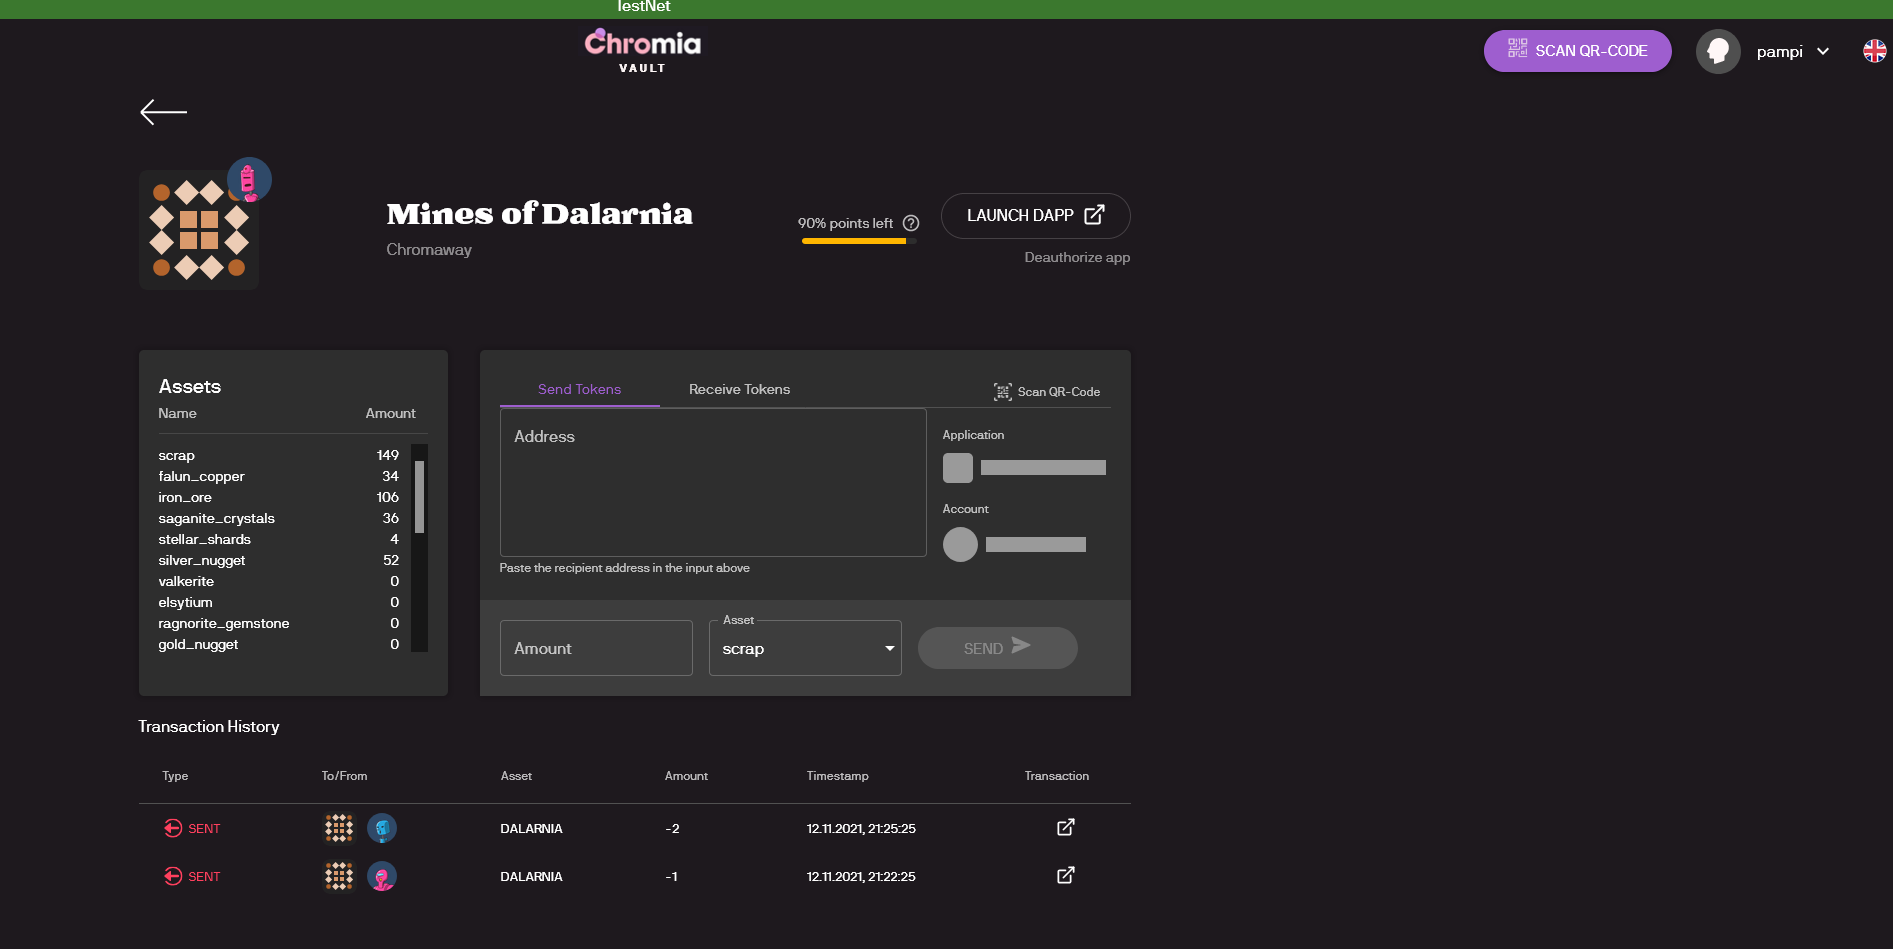Viewport: 1893px width, 949px height.
Task: Click the Application placeholder avatar
Action: (958, 468)
